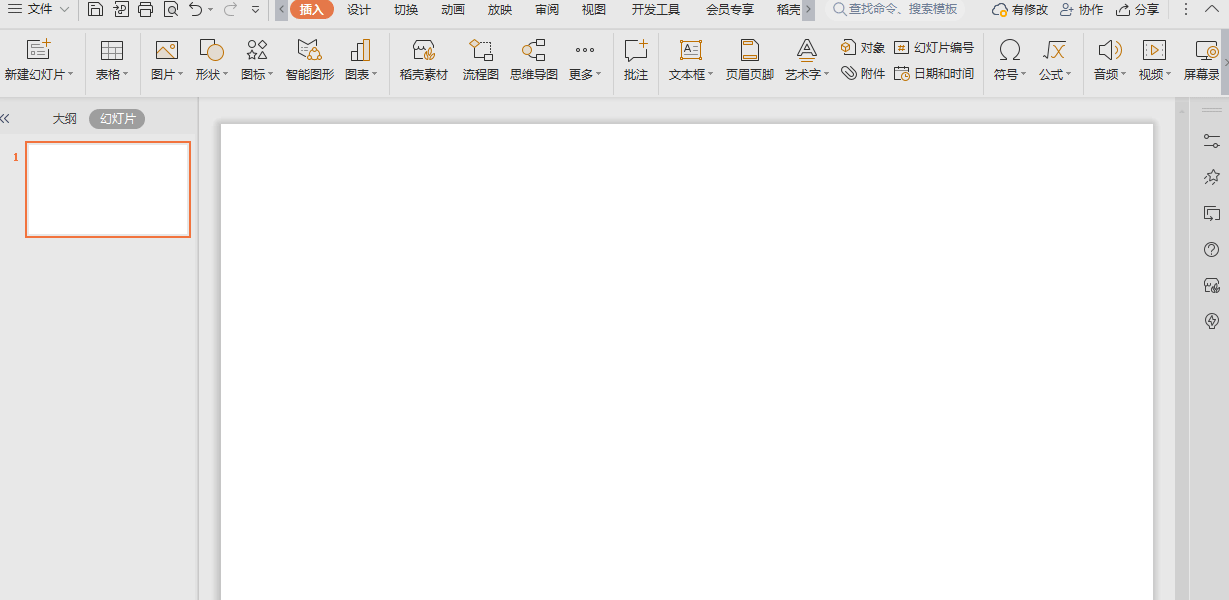The height and width of the screenshot is (600, 1229).
Task: Click the lightning bolt icon in right sidebar
Action: tap(1212, 321)
